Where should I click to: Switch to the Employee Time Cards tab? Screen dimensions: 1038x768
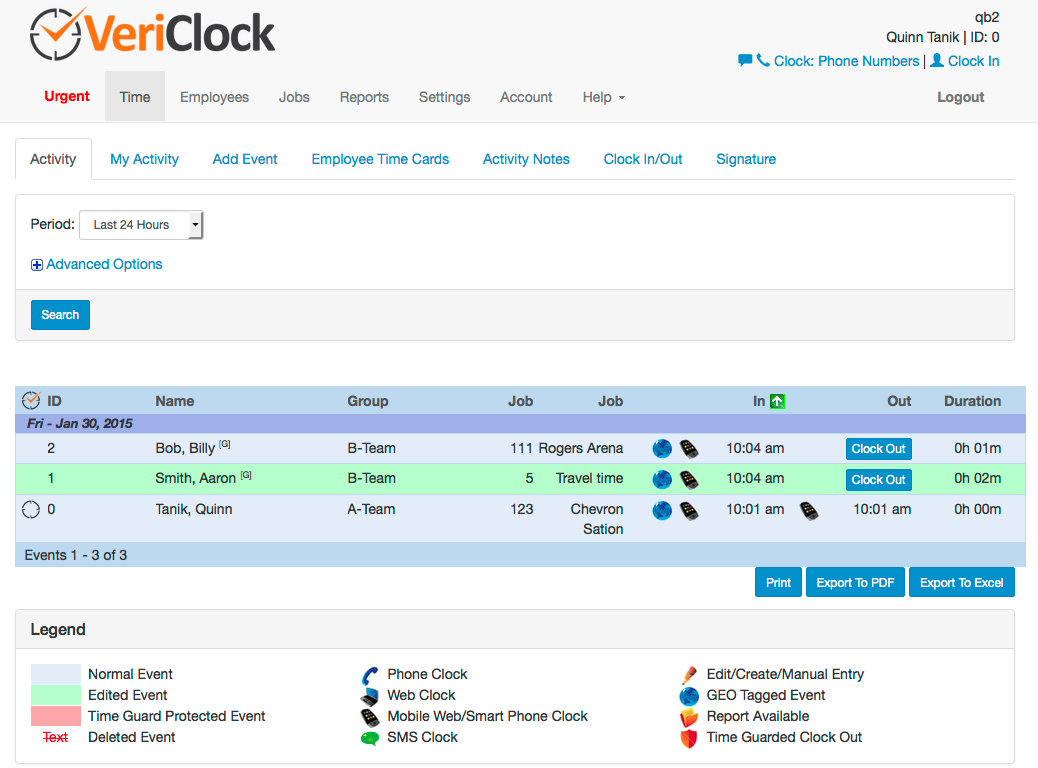380,158
